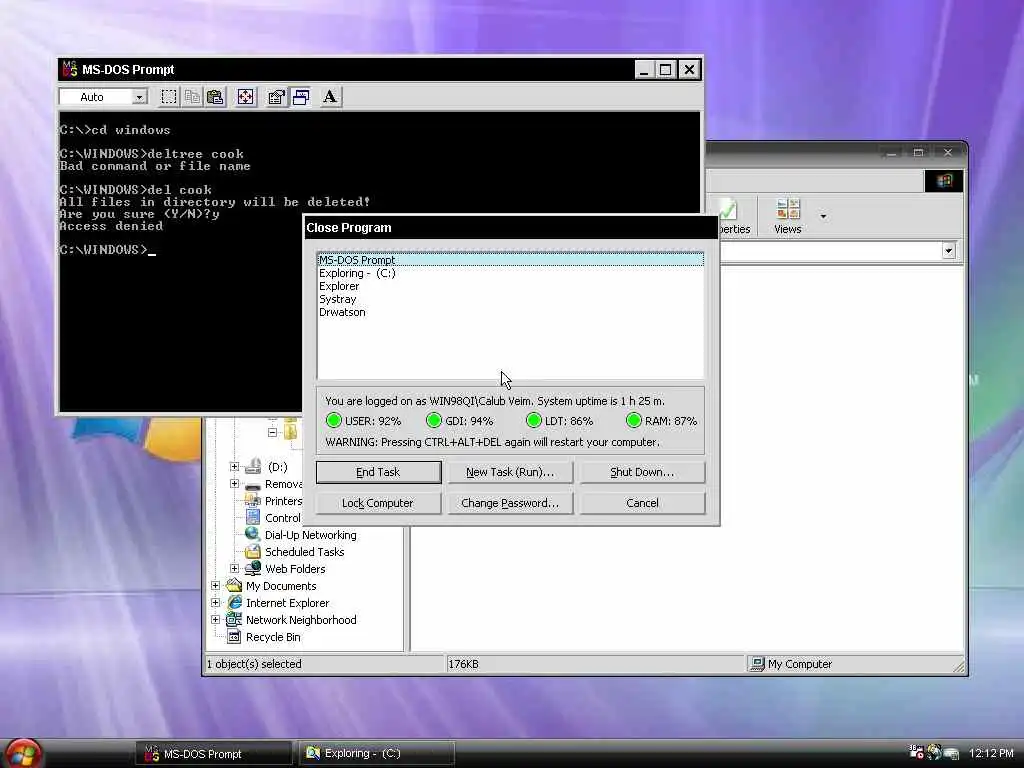
Task: Click the Shut Down... button
Action: pyautogui.click(x=642, y=472)
